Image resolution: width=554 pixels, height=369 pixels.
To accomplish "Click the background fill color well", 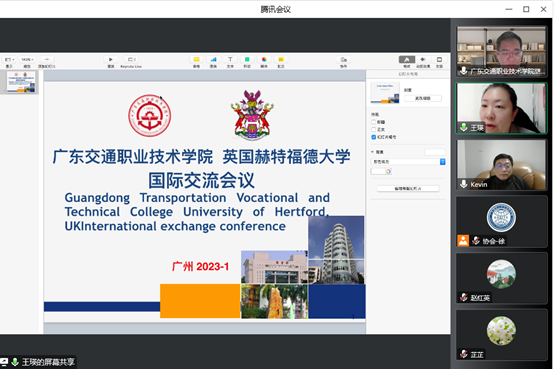I will (378, 171).
